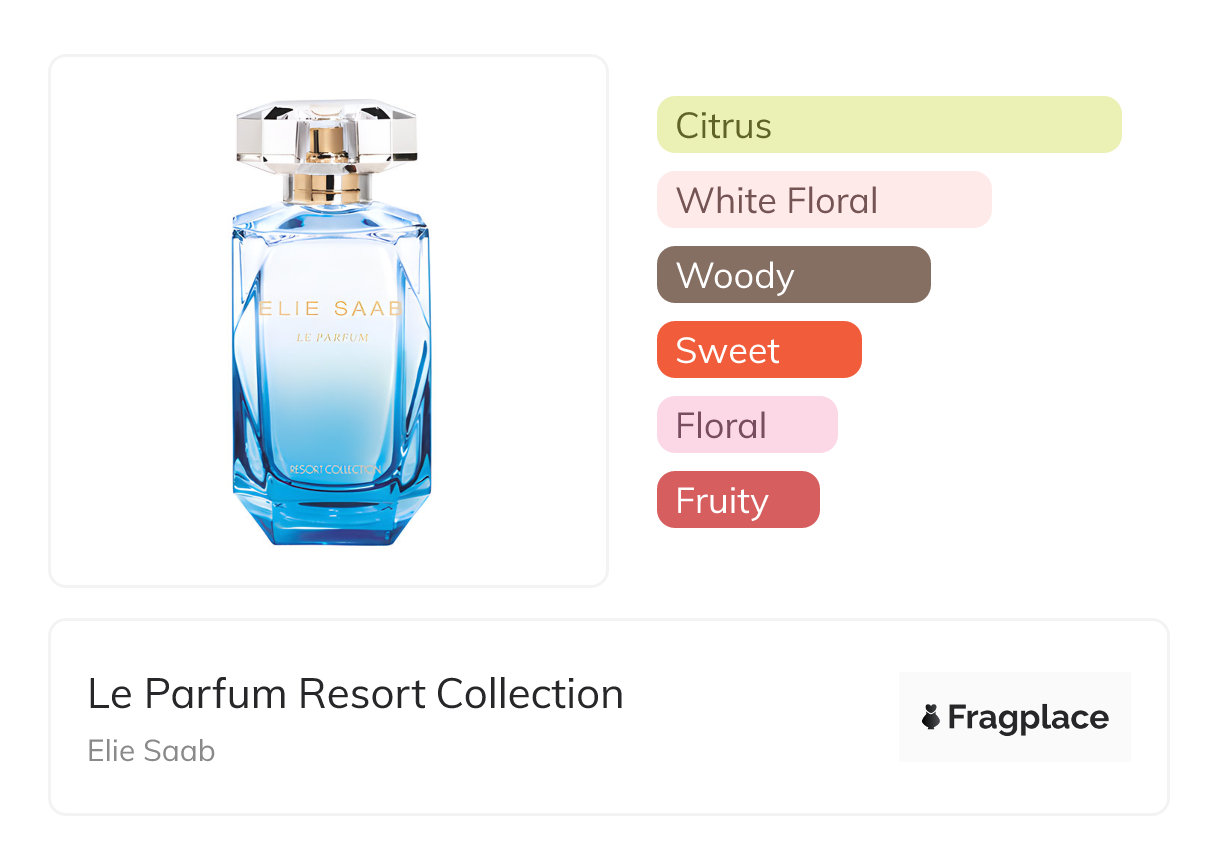The image size is (1218, 864).
Task: Select the White Floral accord bar
Action: click(x=824, y=200)
